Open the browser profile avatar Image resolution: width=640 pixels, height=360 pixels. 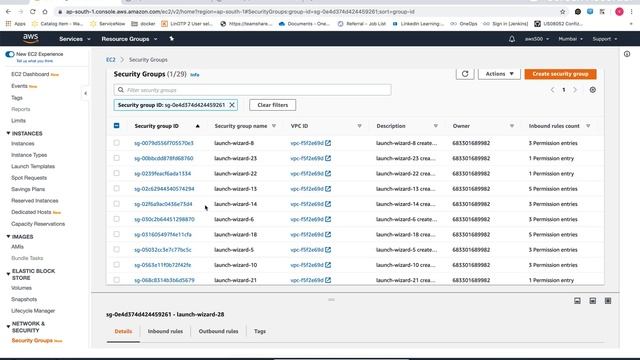click(x=619, y=12)
